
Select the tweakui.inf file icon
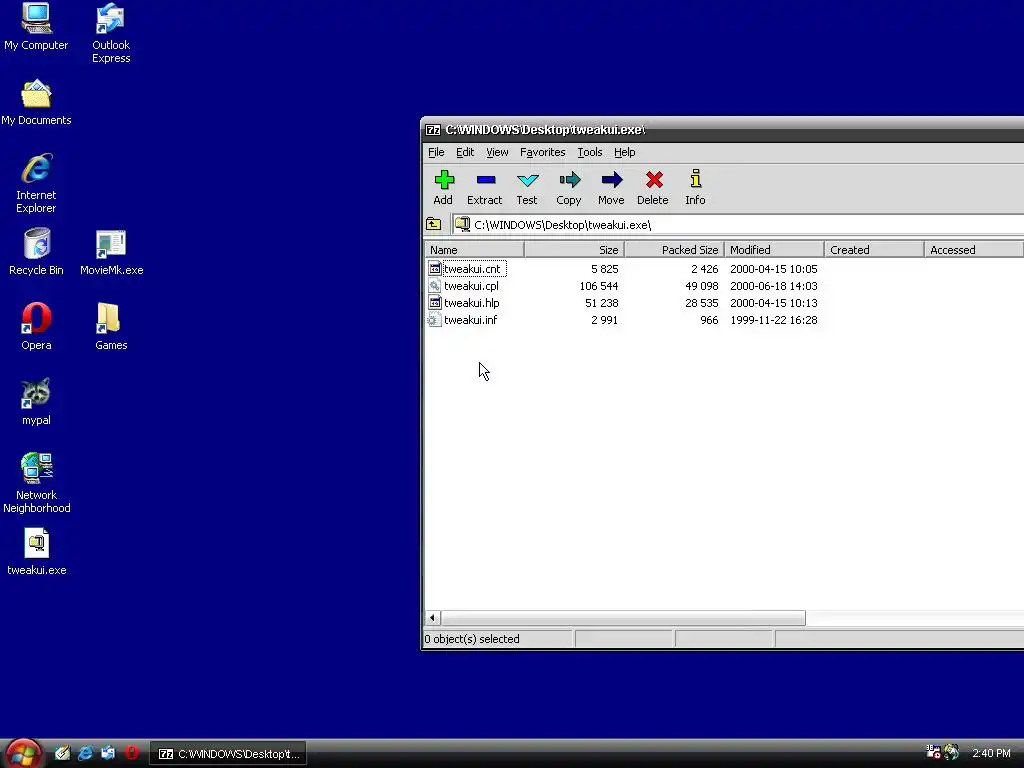pyautogui.click(x=435, y=319)
